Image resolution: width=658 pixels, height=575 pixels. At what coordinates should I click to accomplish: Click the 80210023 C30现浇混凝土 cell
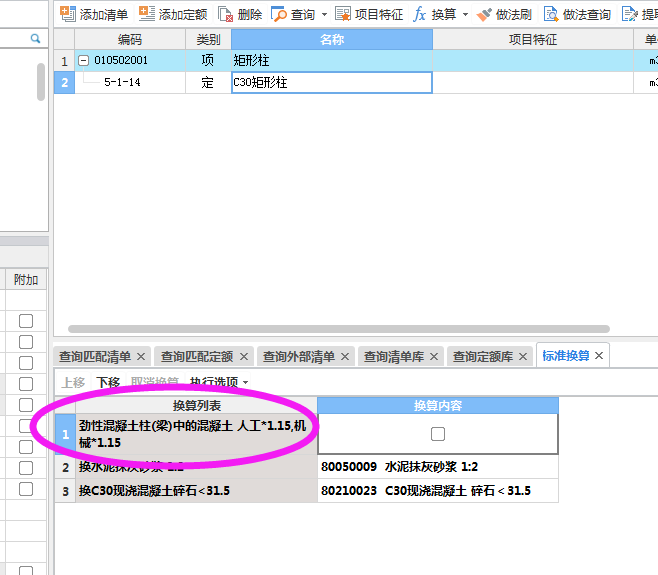(x=438, y=491)
